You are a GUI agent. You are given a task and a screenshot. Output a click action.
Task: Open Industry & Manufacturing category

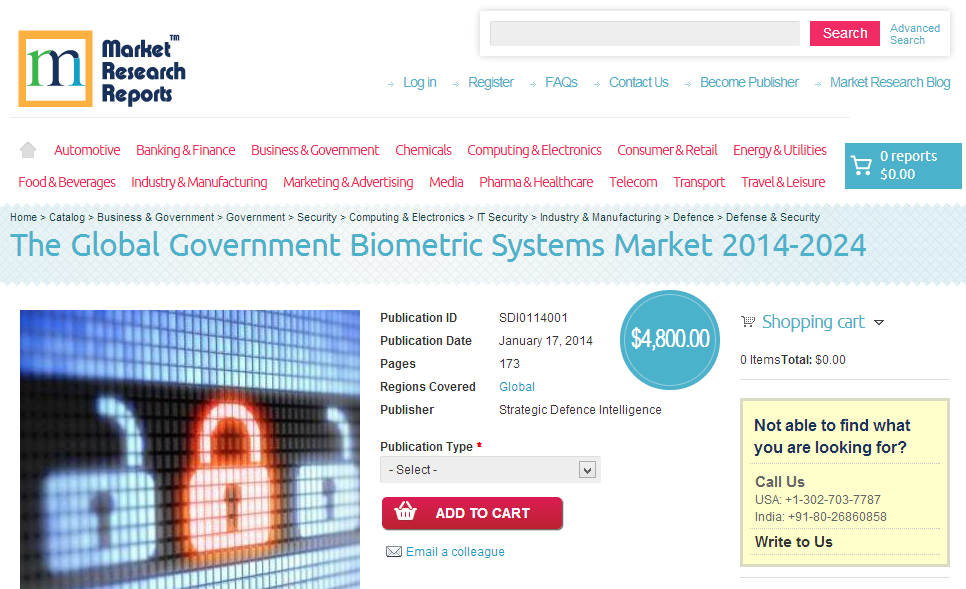199,182
